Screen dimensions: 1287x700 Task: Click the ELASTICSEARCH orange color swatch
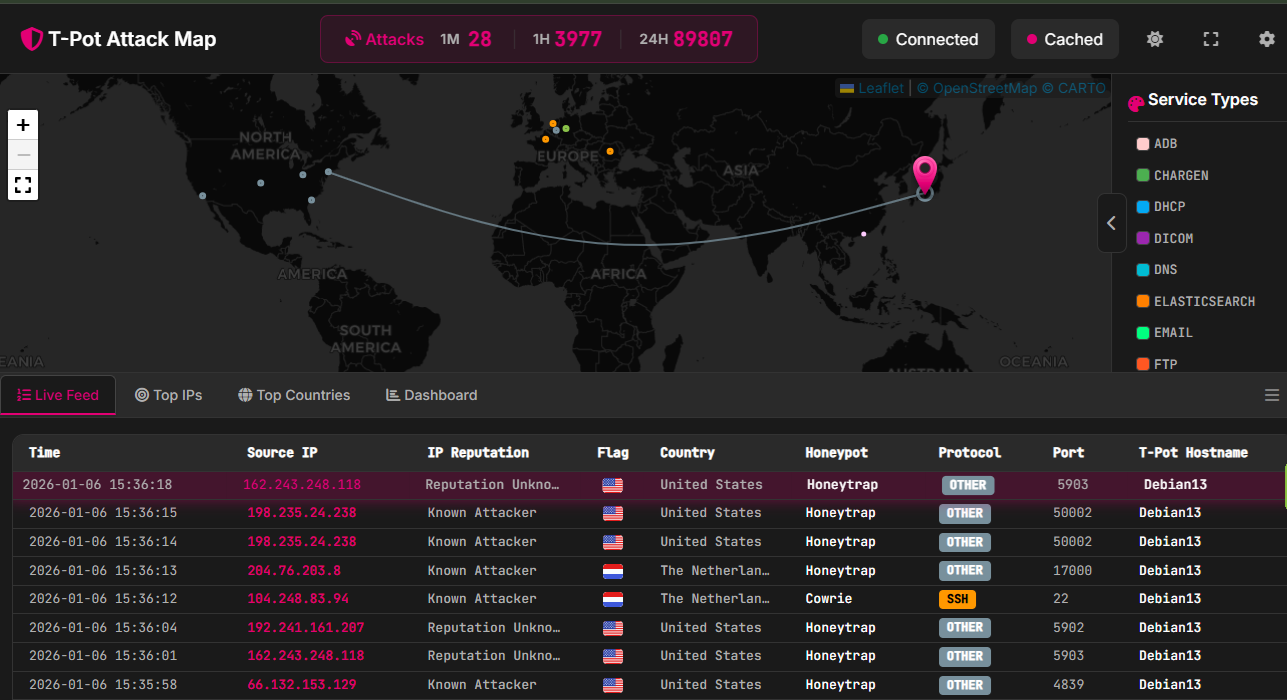(x=1143, y=301)
